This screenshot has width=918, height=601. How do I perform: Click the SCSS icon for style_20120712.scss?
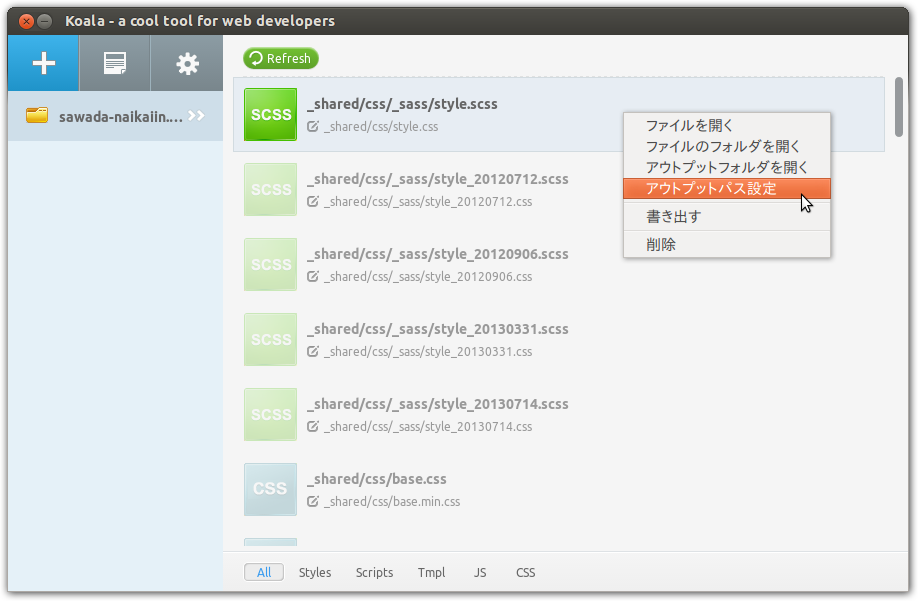270,190
